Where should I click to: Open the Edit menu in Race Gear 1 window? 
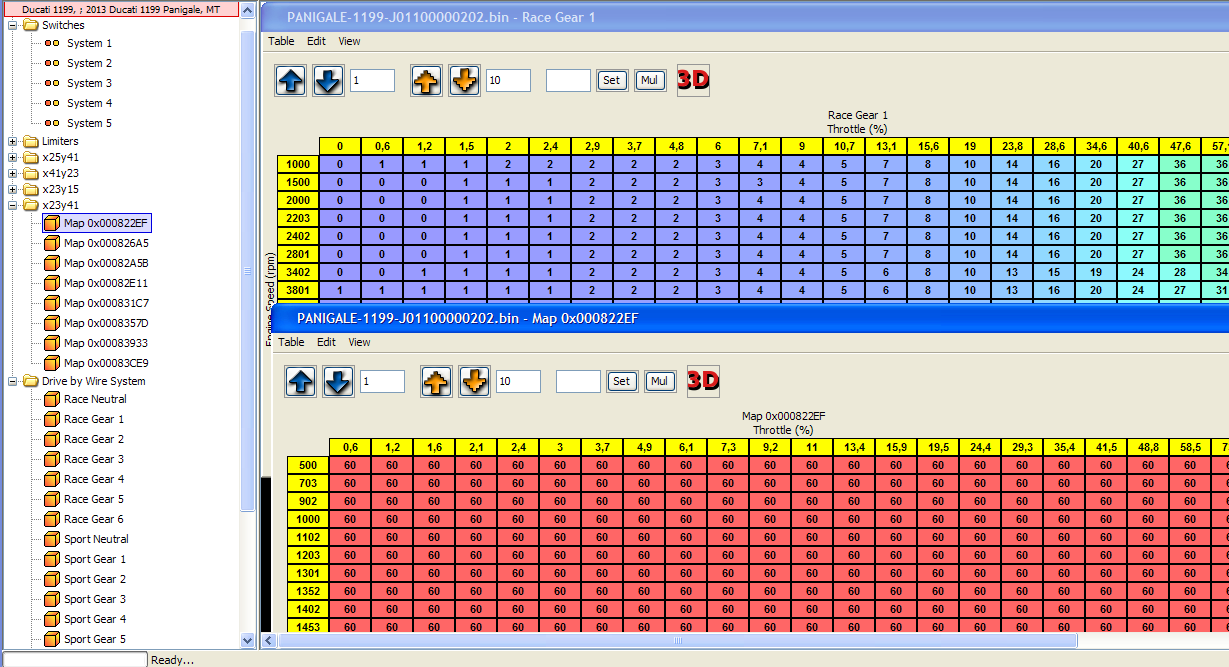[316, 41]
